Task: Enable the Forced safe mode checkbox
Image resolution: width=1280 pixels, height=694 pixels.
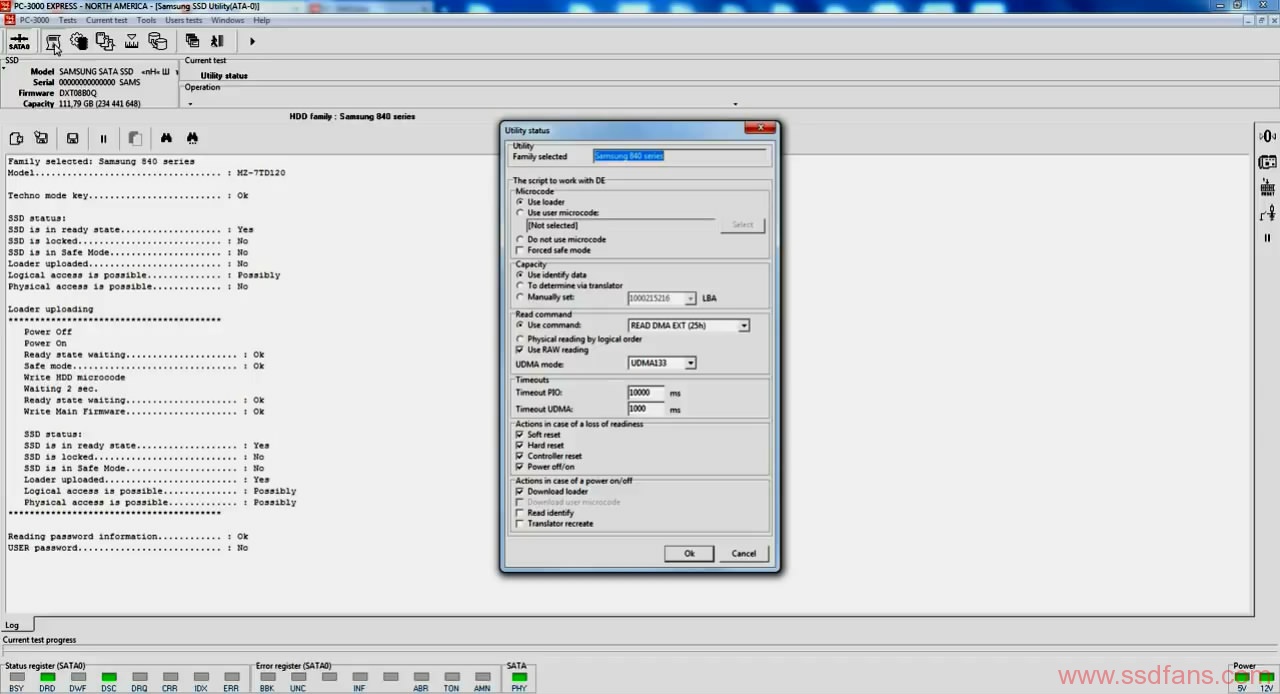Action: (552, 250)
